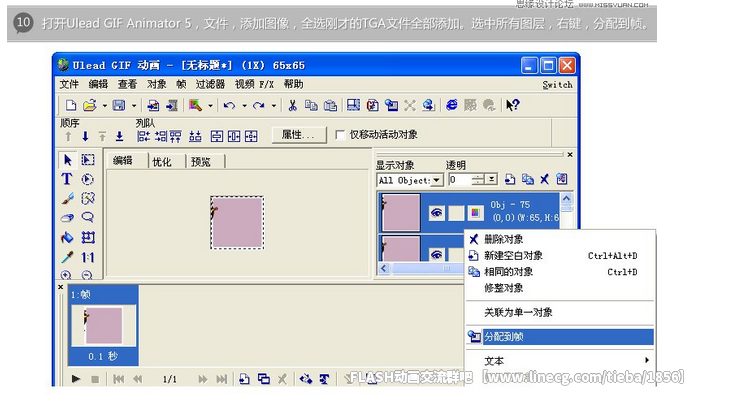
Task: Click the add frame icon below timeline
Action: (244, 379)
